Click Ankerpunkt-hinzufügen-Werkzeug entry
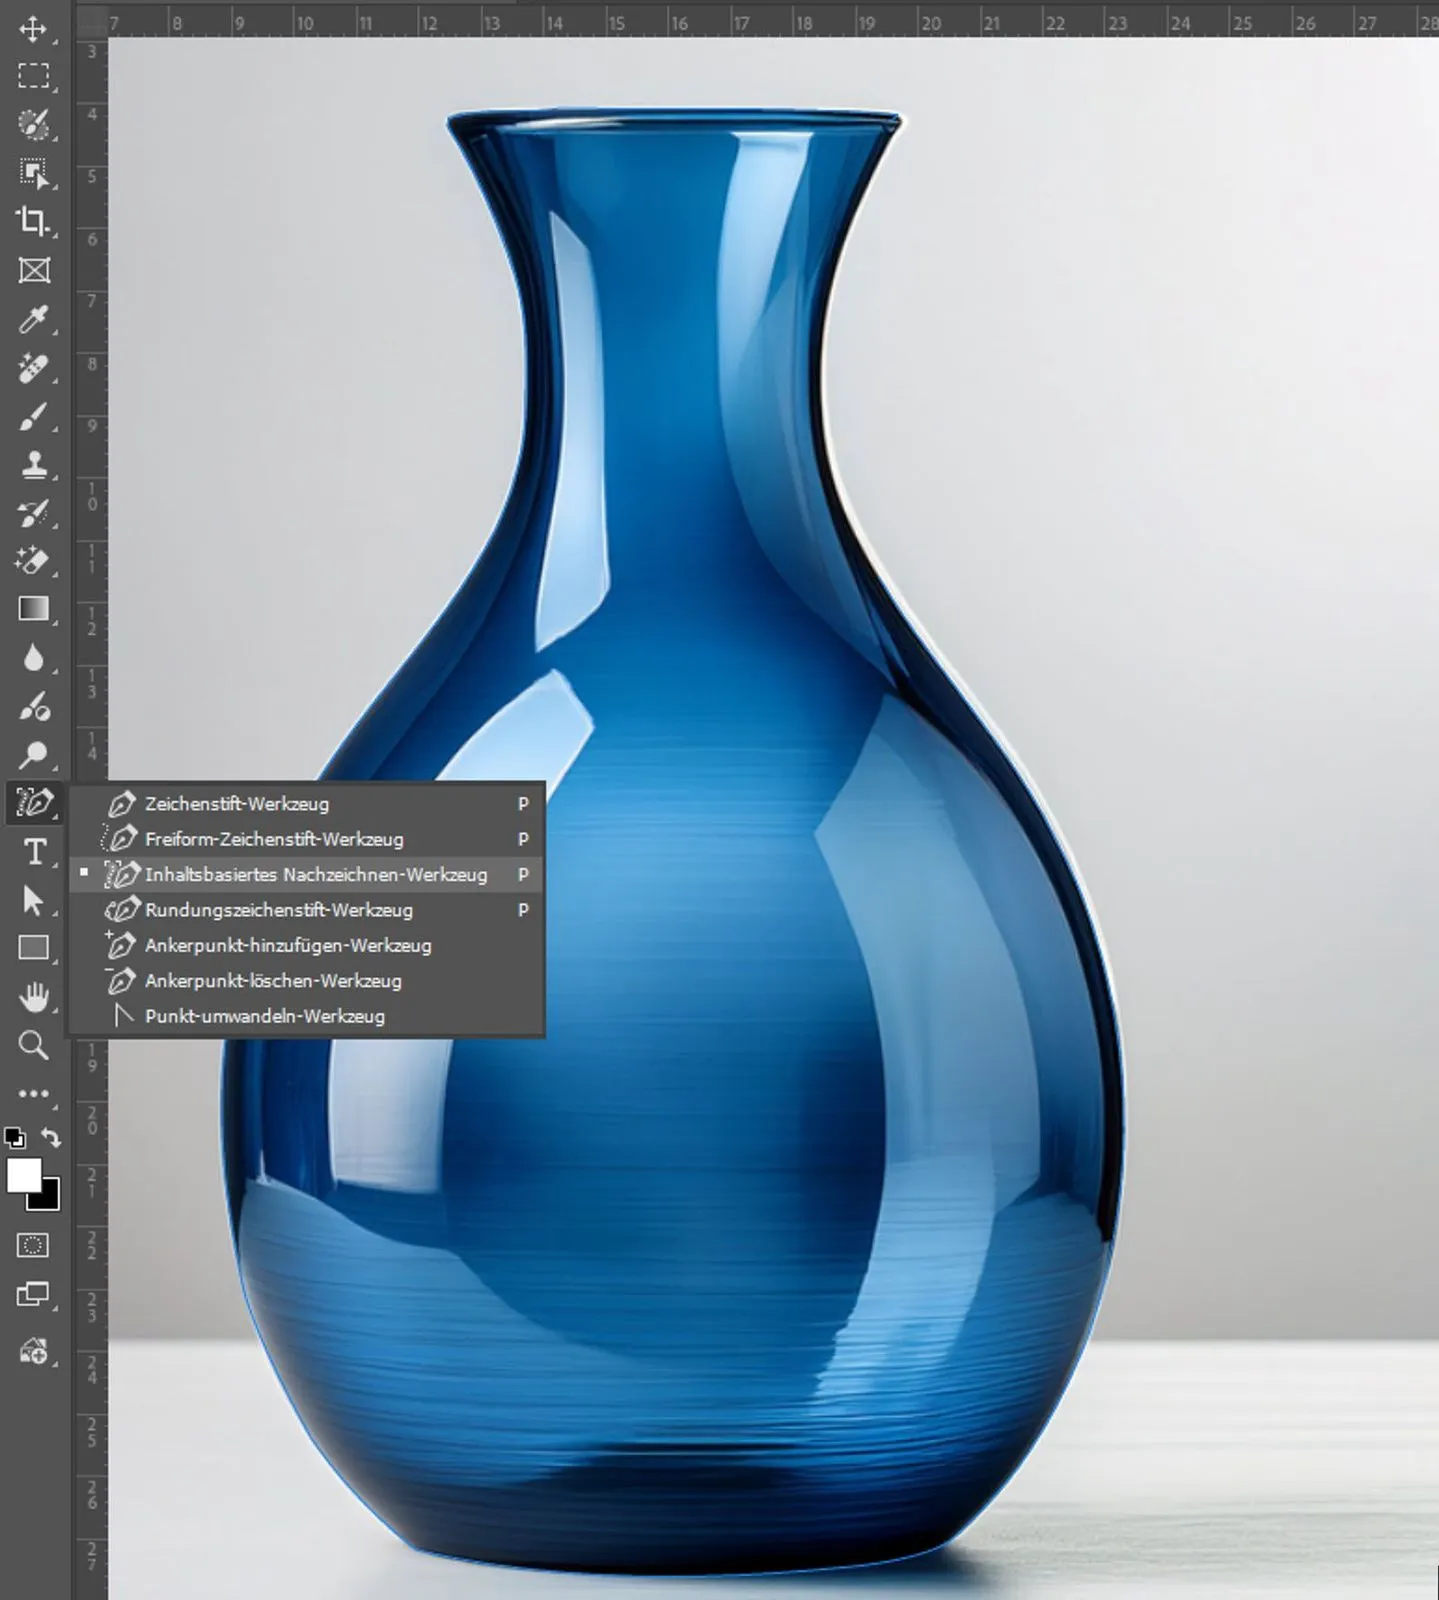Screen dimensions: 1439x1600 (287, 945)
